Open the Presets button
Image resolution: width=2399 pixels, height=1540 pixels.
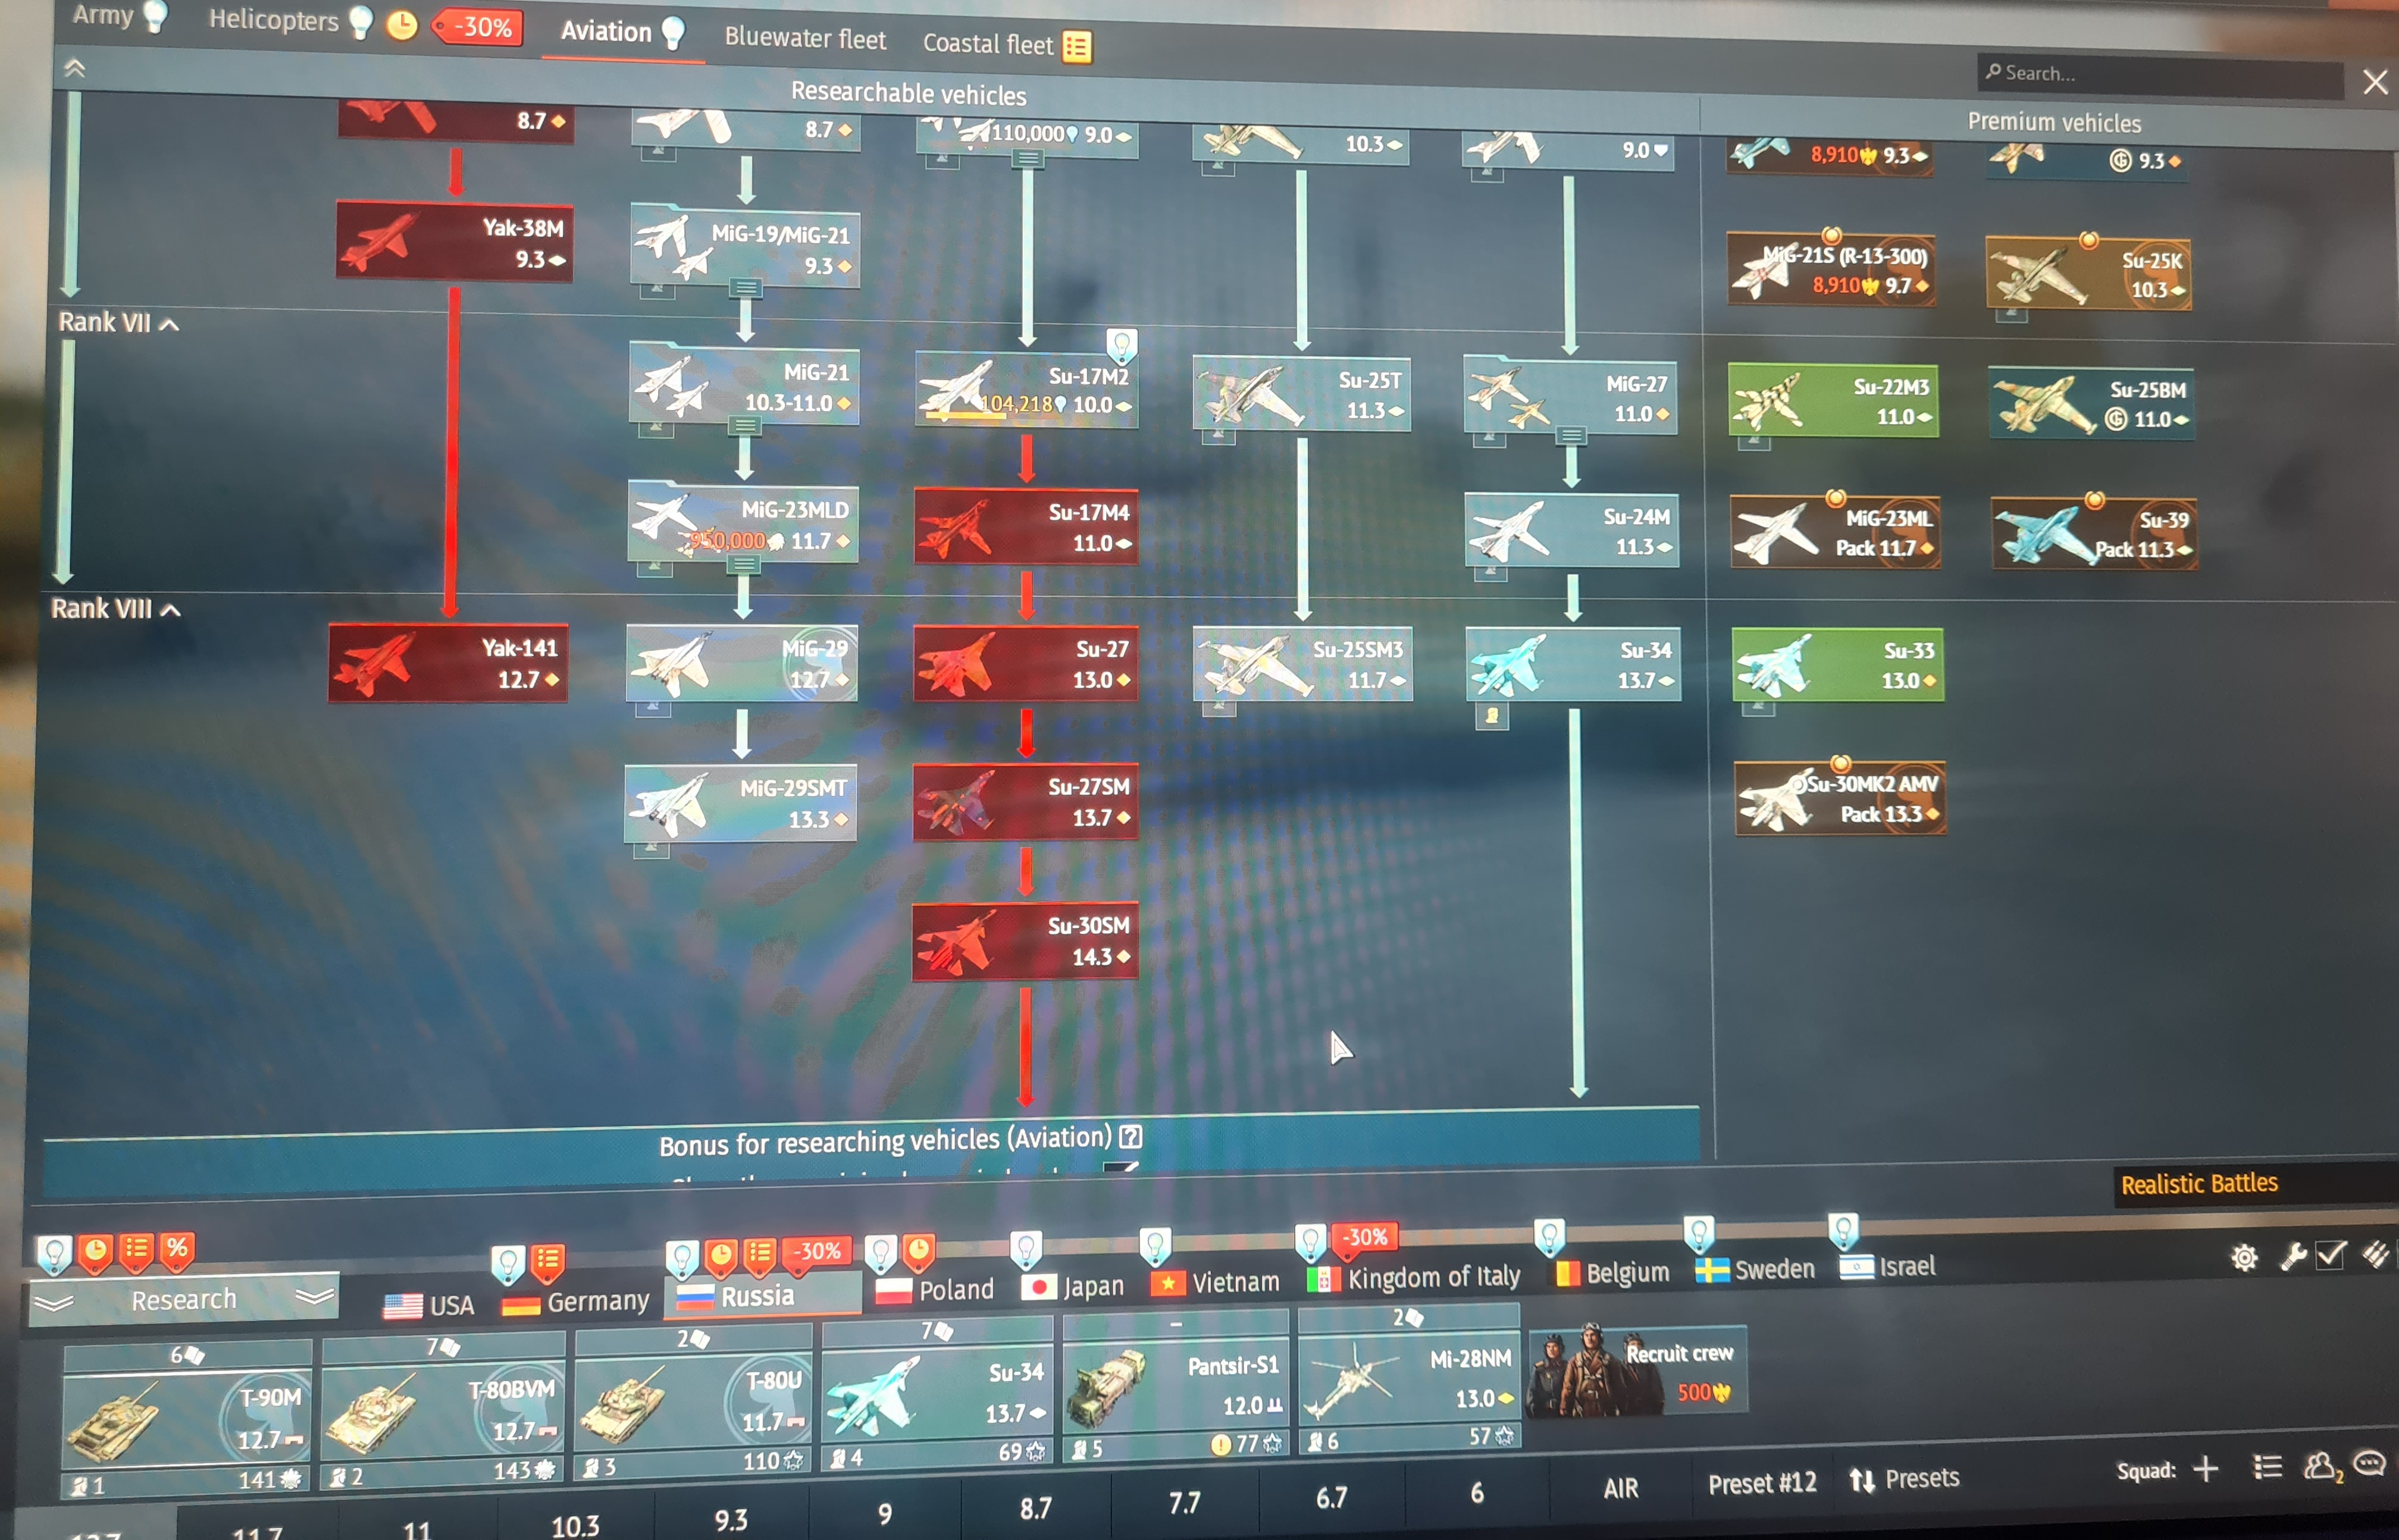[1904, 1479]
